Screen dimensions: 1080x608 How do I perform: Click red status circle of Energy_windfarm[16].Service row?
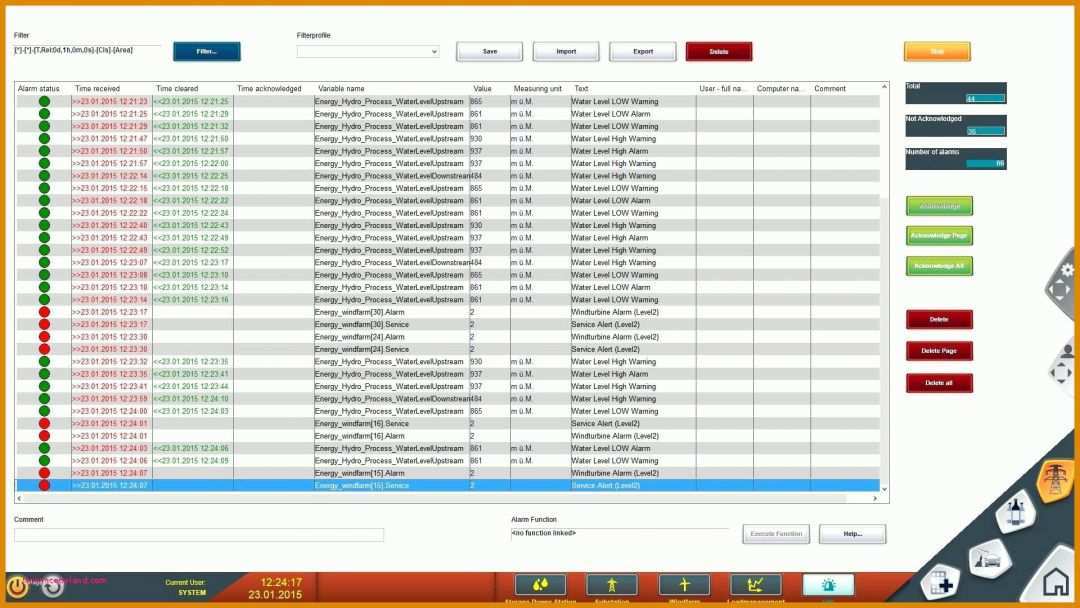[44, 423]
